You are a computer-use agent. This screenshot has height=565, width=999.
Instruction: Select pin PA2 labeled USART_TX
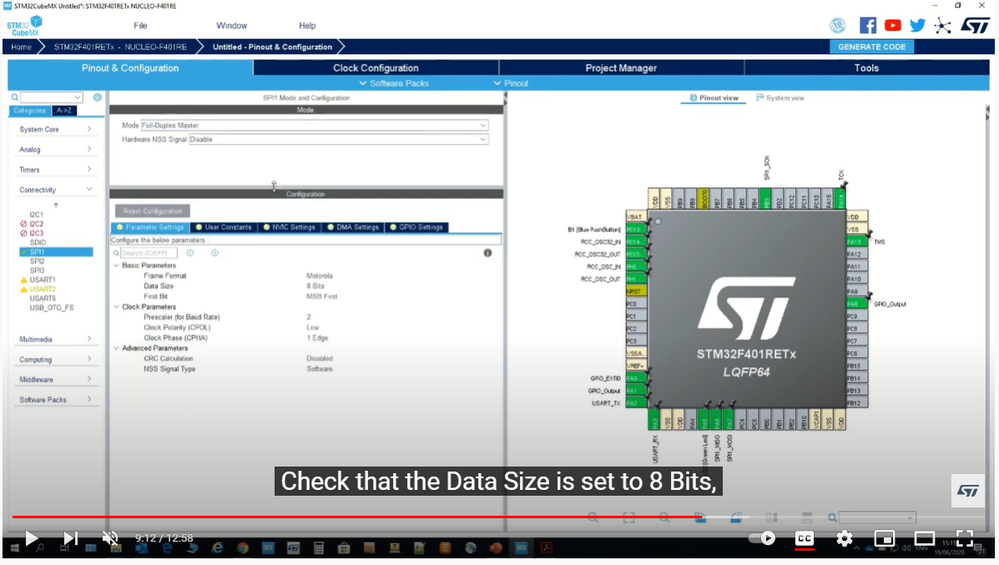point(636,403)
